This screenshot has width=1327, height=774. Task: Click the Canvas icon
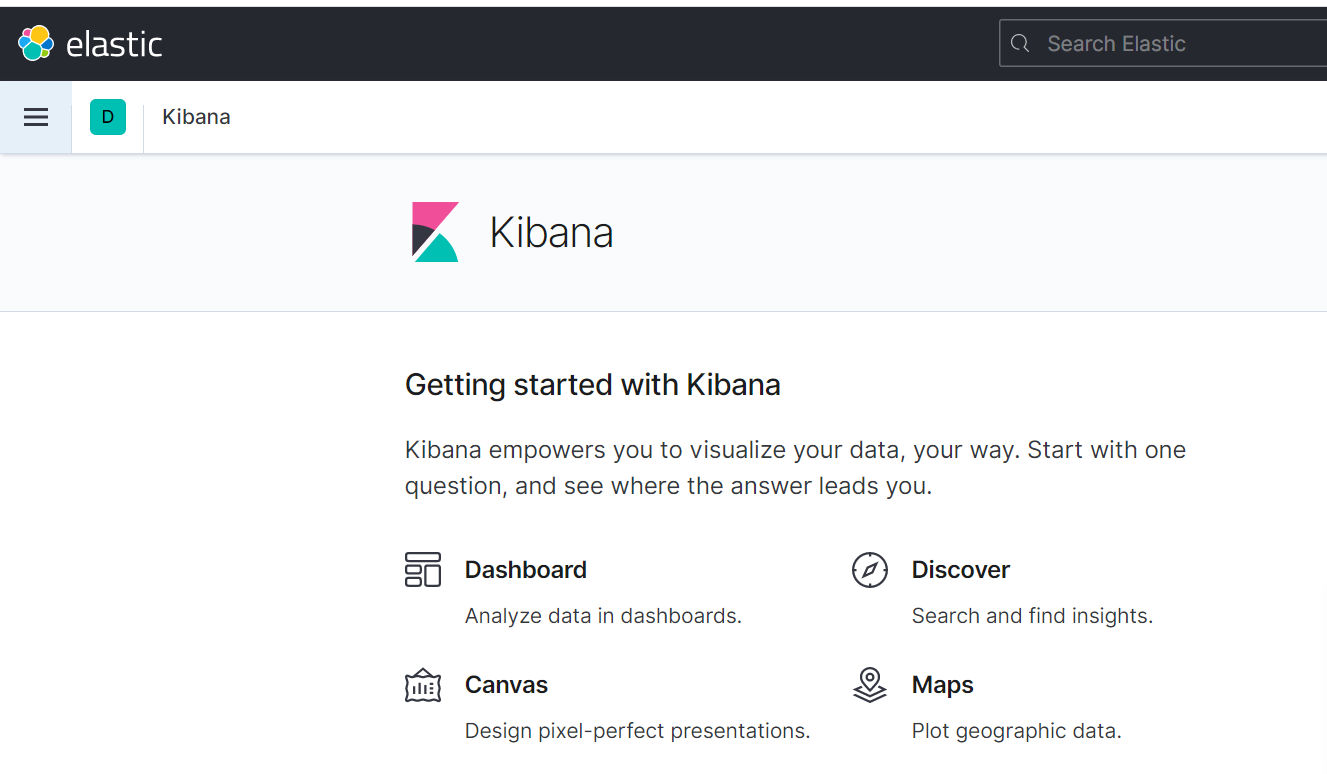[x=423, y=685]
